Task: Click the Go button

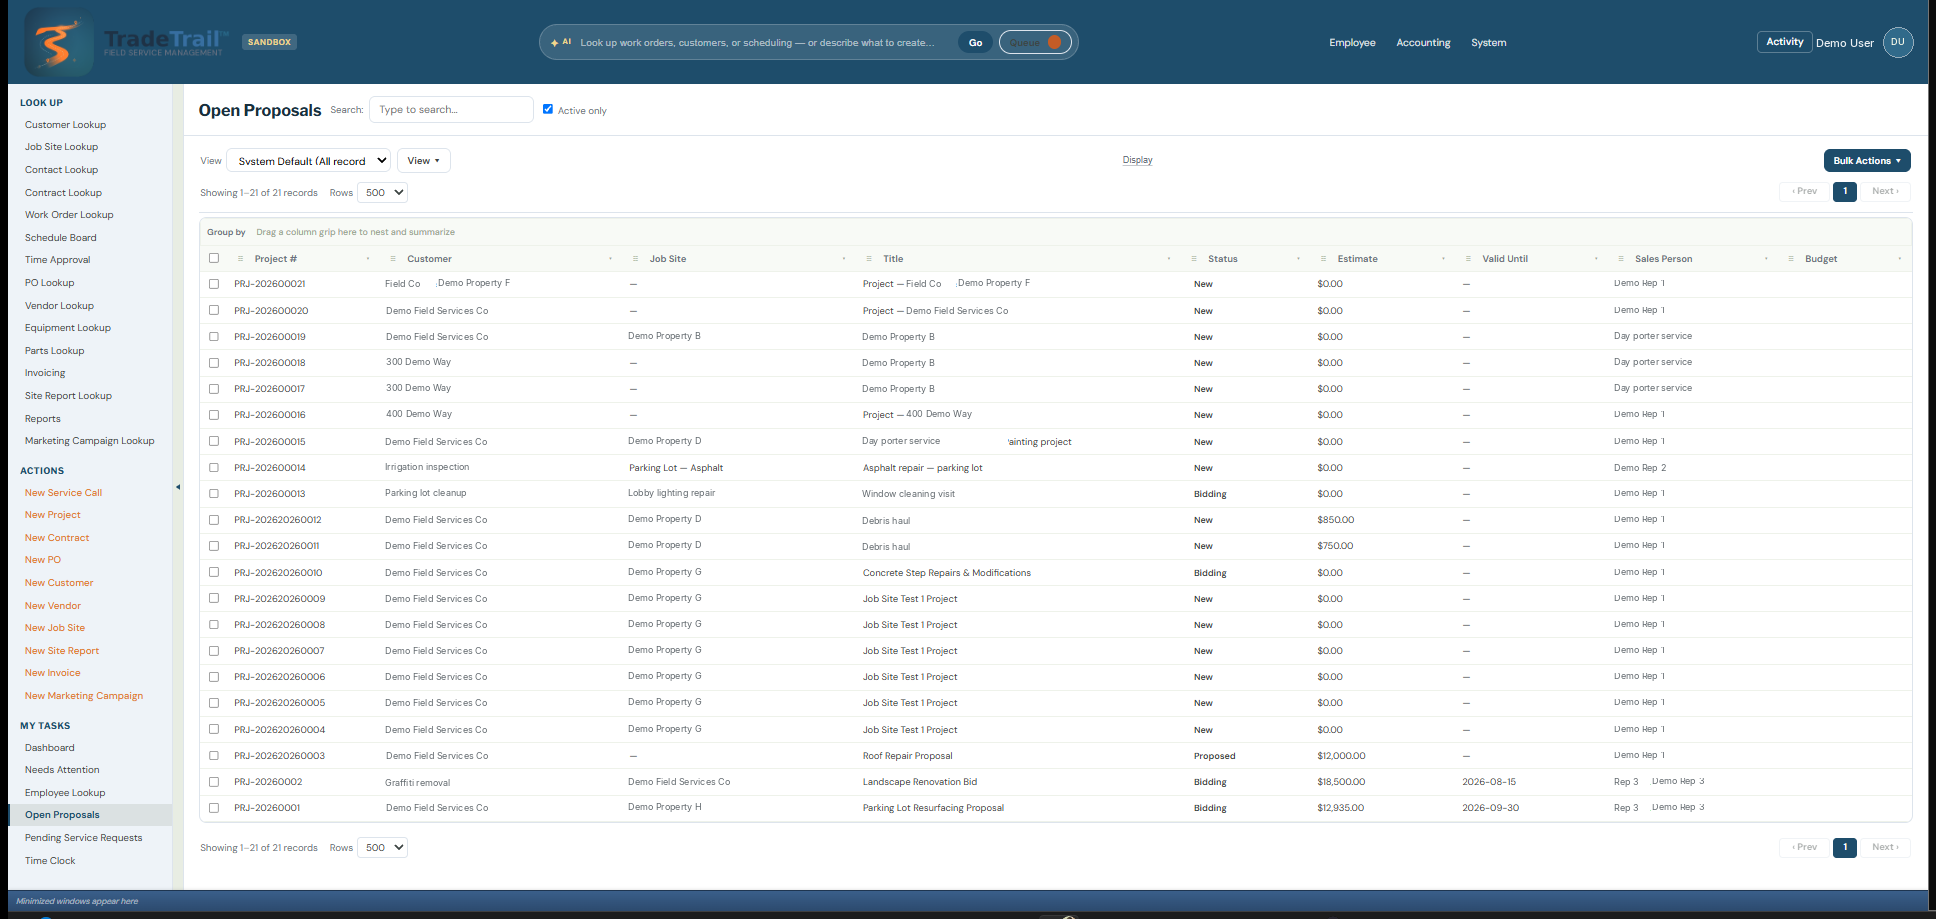Action: 975,42
